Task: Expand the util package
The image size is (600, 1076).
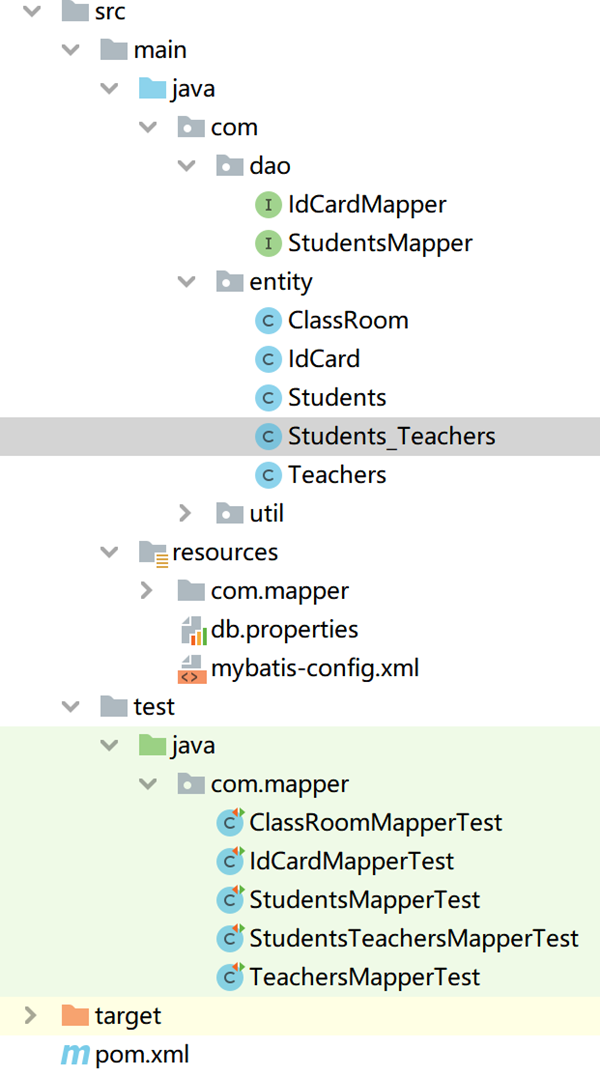Action: click(186, 513)
